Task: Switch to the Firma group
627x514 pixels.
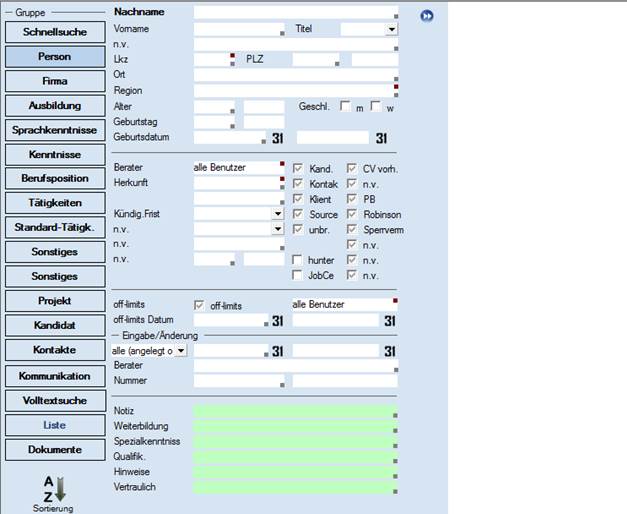Action: pyautogui.click(x=54, y=81)
